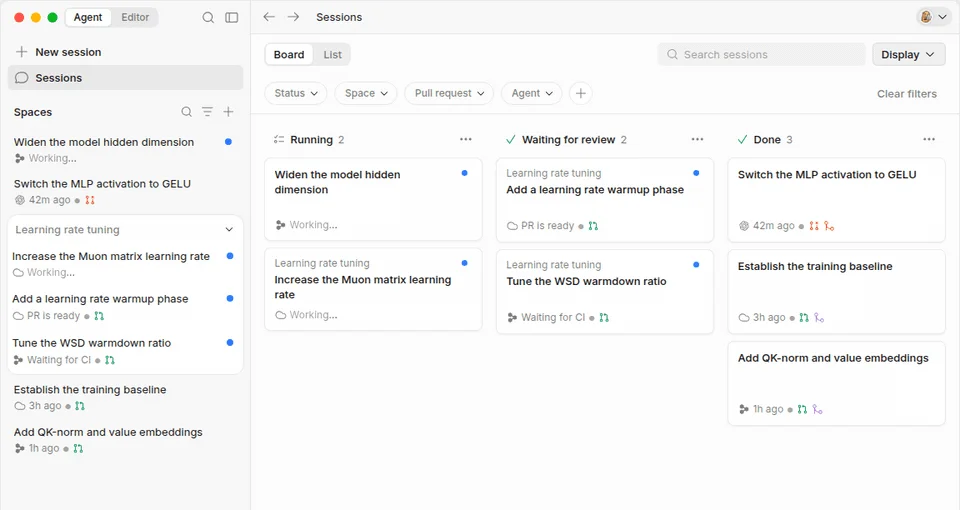
Task: Click the cloud icon on the warmup phase card
Action: (x=512, y=225)
